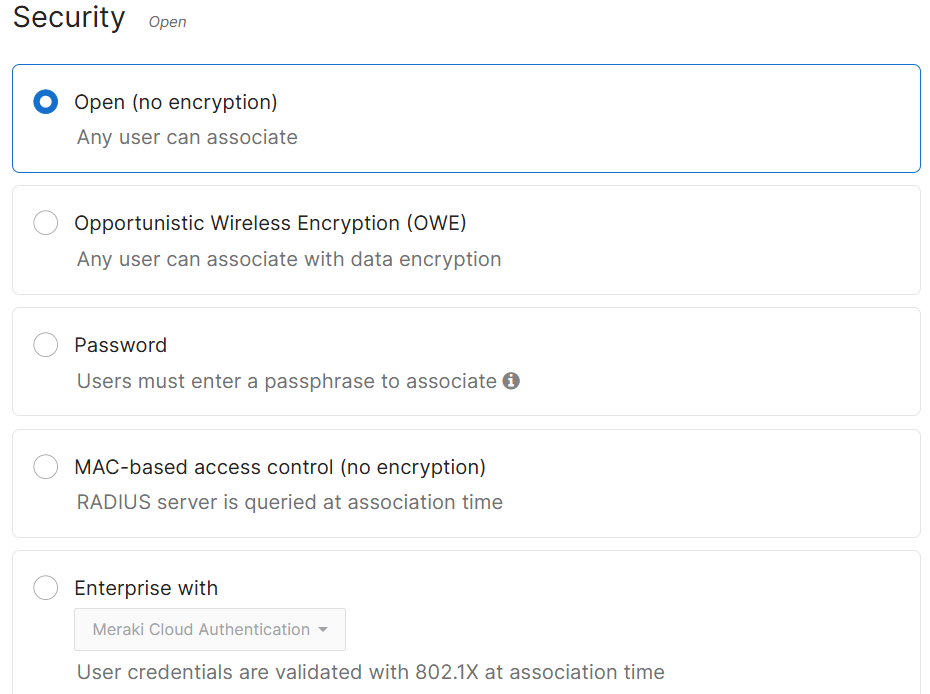This screenshot has height=694, width=930.
Task: Select the Open (no encryption) radio button
Action: tap(46, 101)
